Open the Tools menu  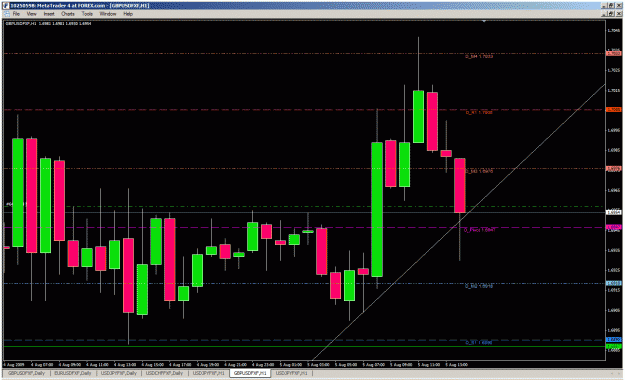87,14
